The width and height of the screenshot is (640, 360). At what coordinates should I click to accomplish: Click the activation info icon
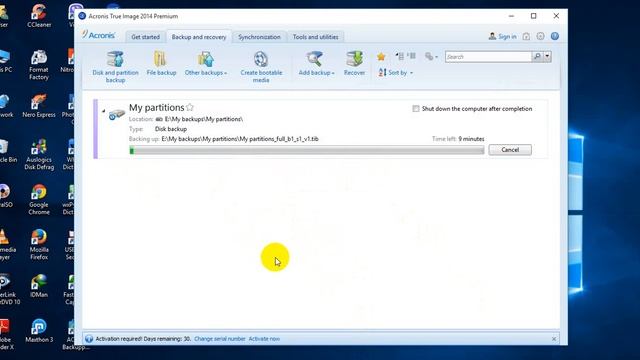click(89, 339)
